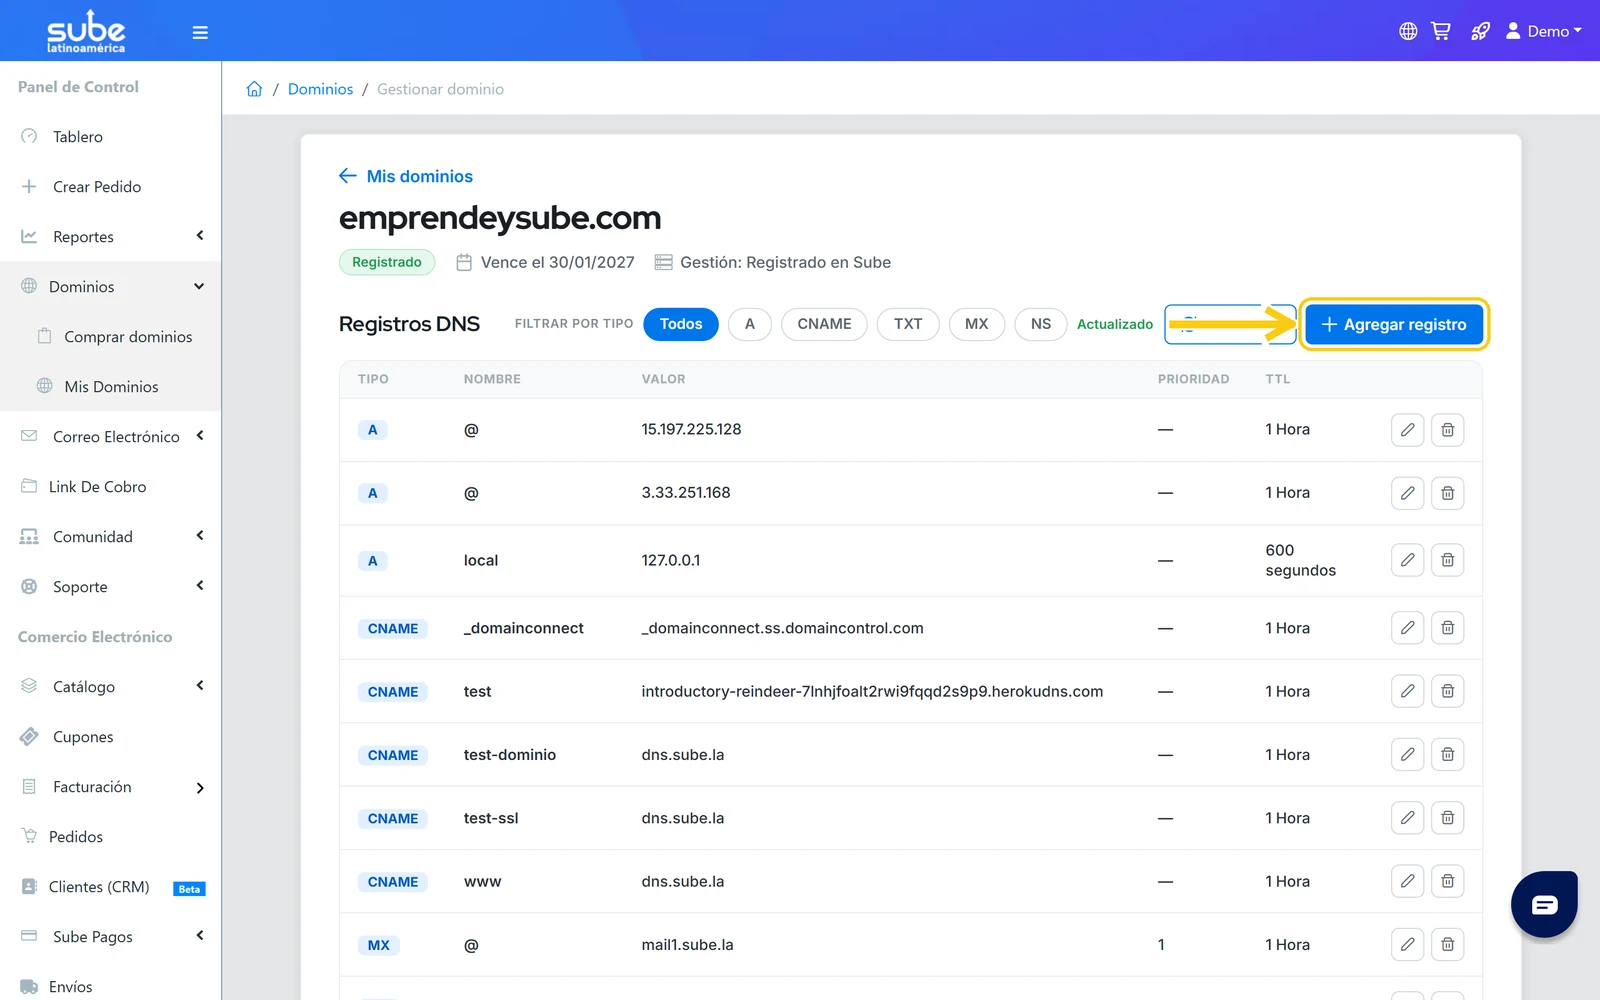Viewport: 1600px width, 1000px height.
Task: Go back to Mis dominios
Action: tap(405, 176)
